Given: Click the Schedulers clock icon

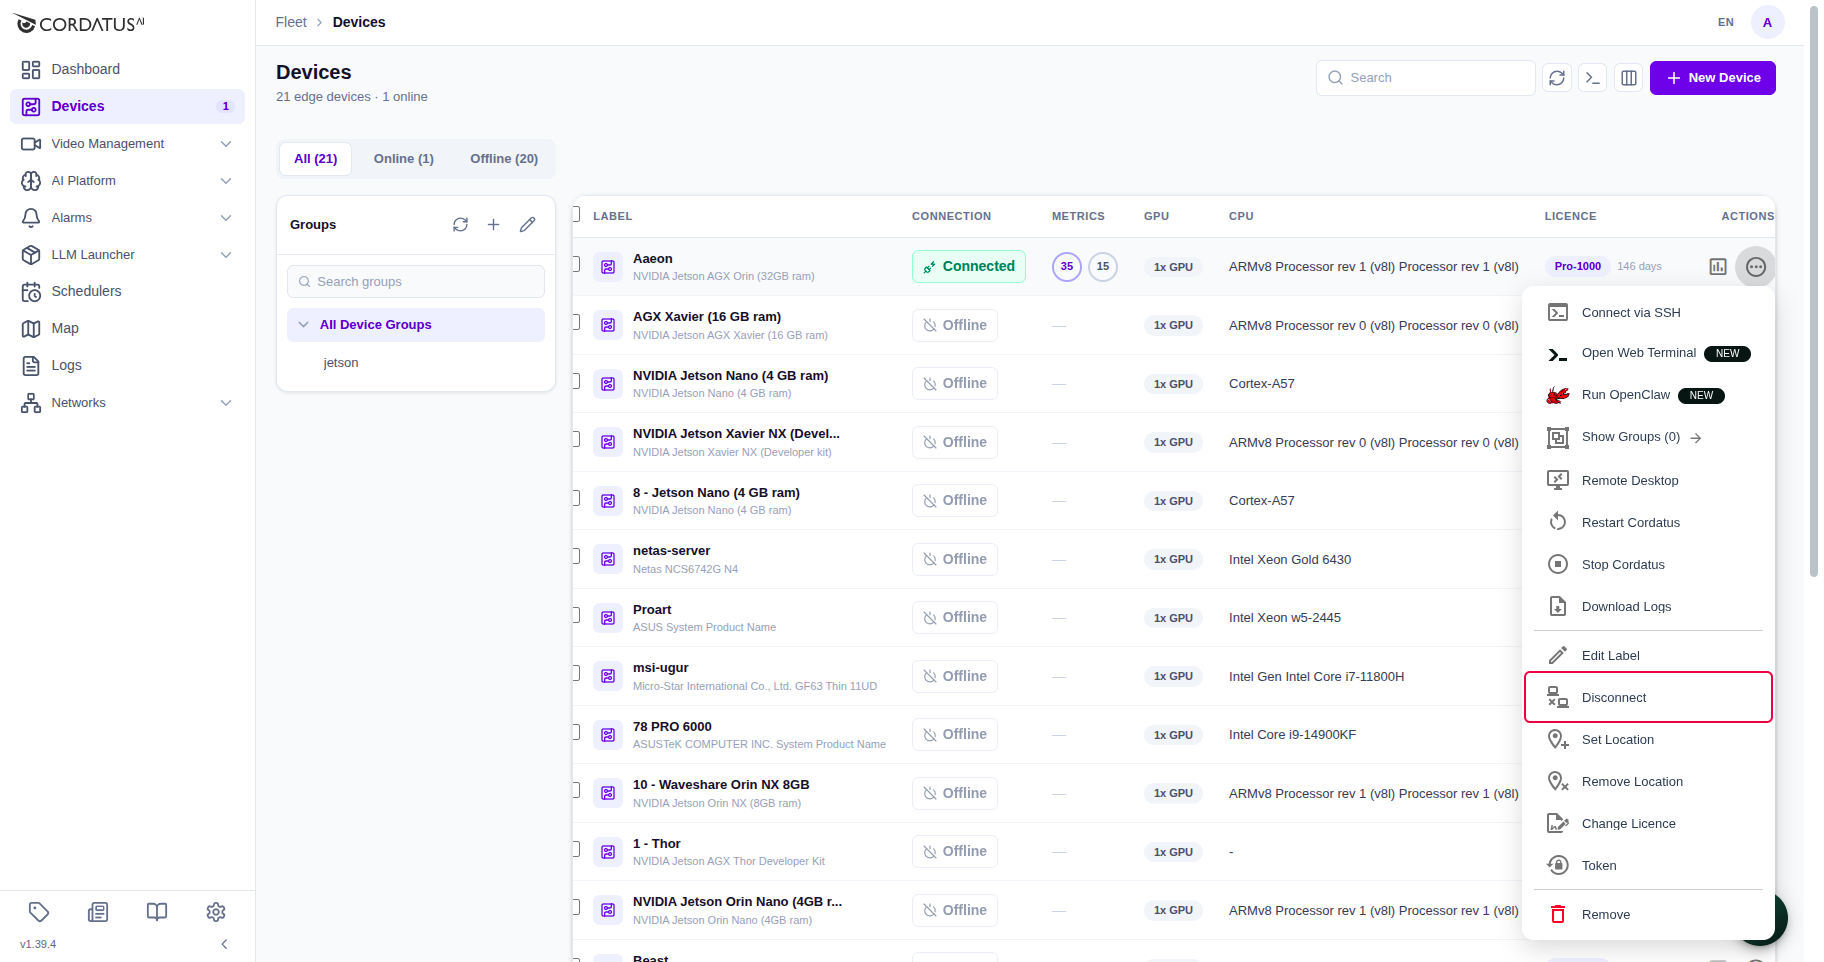Looking at the screenshot, I should 31,291.
